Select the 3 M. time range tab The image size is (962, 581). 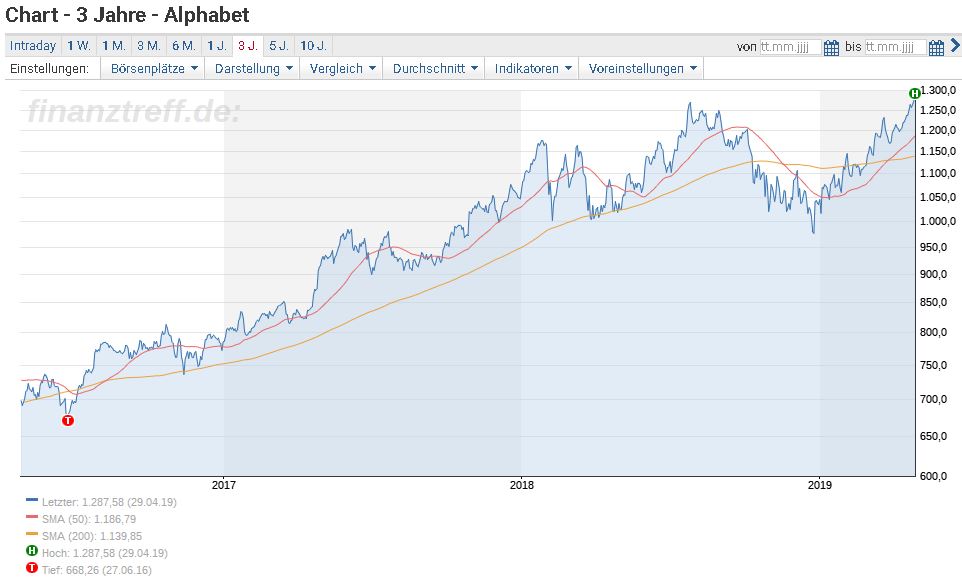pos(149,45)
